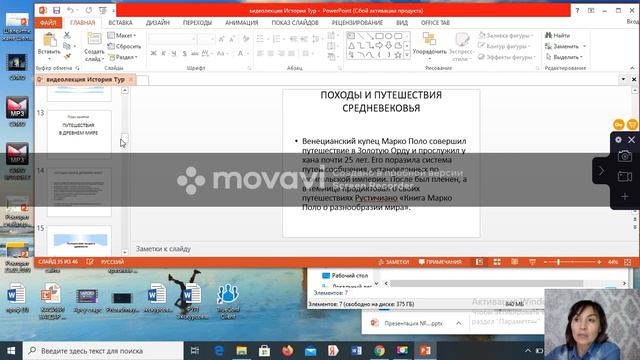Click the spell check icon in status bar
The width and height of the screenshot is (640, 360).
pos(90,262)
